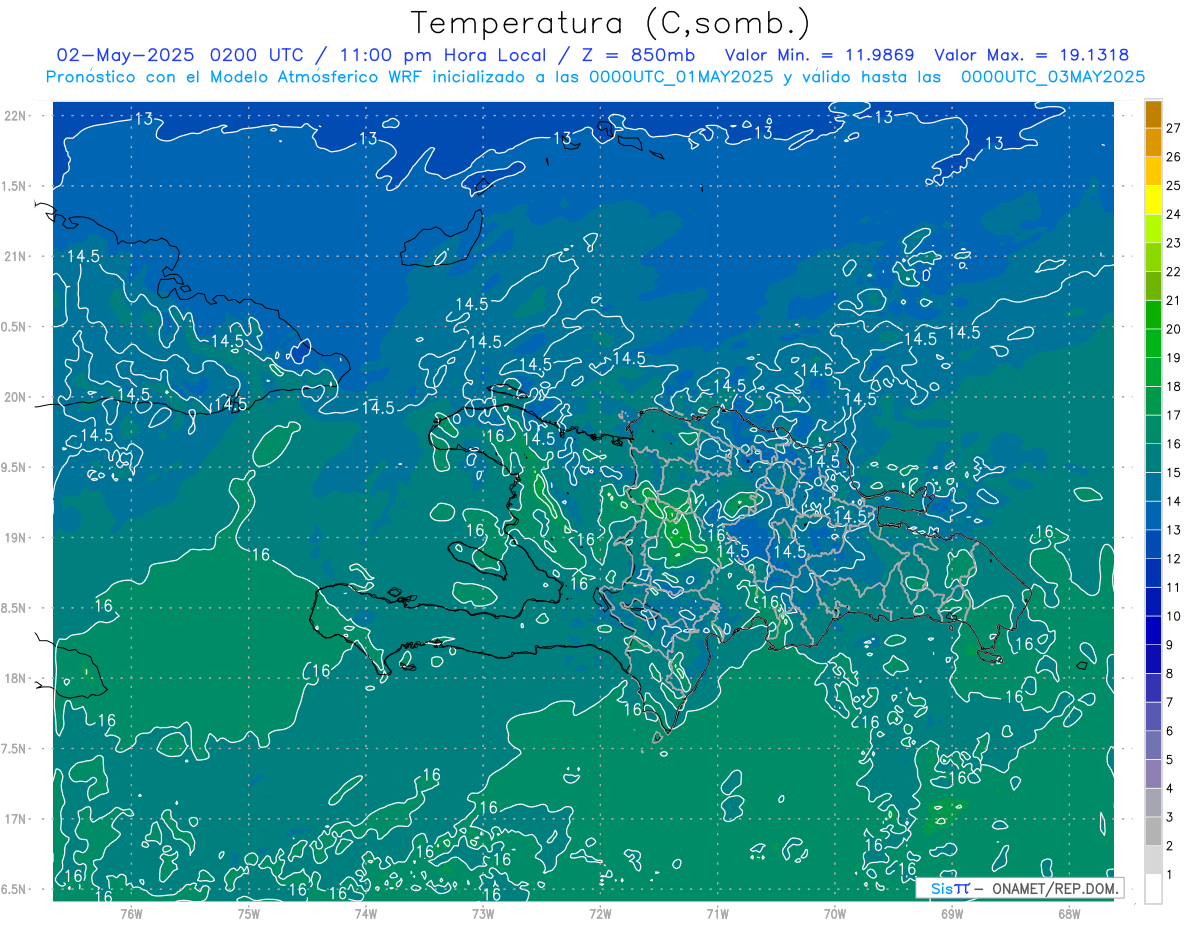Pick the teal swatch between 15 and 16

click(1153, 458)
